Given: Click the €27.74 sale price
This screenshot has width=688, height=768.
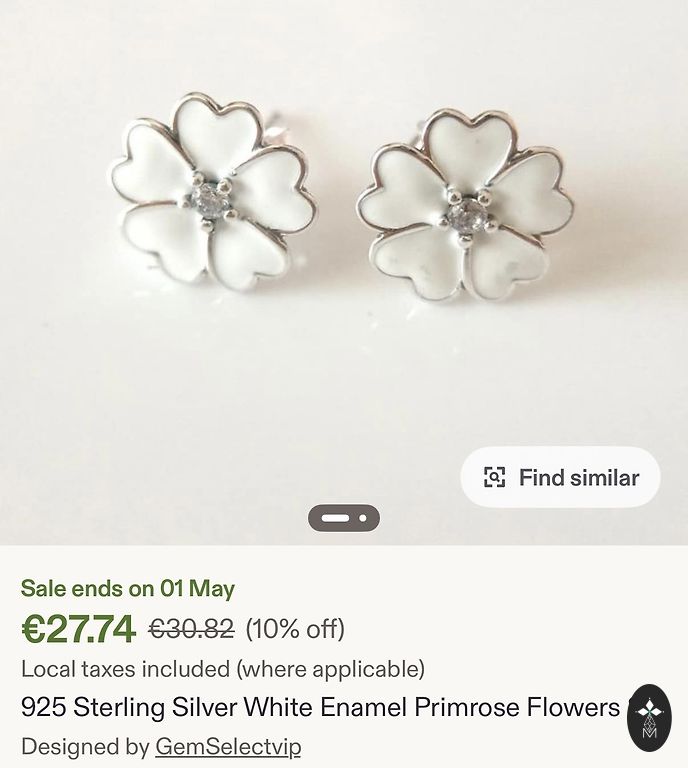Looking at the screenshot, I should pyautogui.click(x=78, y=629).
